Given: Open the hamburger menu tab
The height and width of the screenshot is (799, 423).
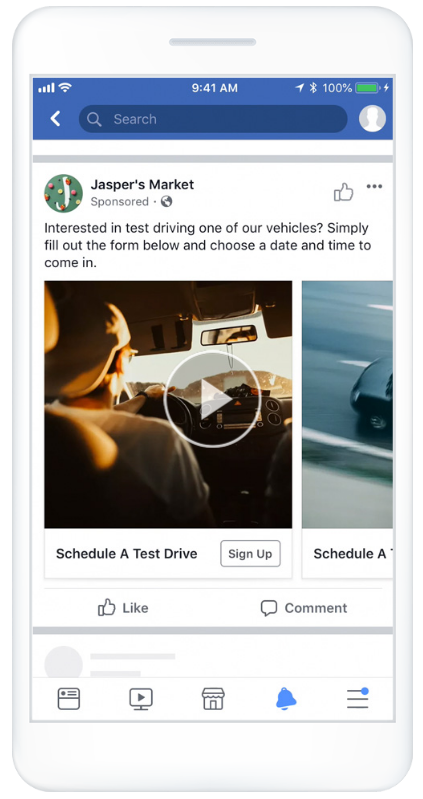Looking at the screenshot, I should pyautogui.click(x=358, y=698).
